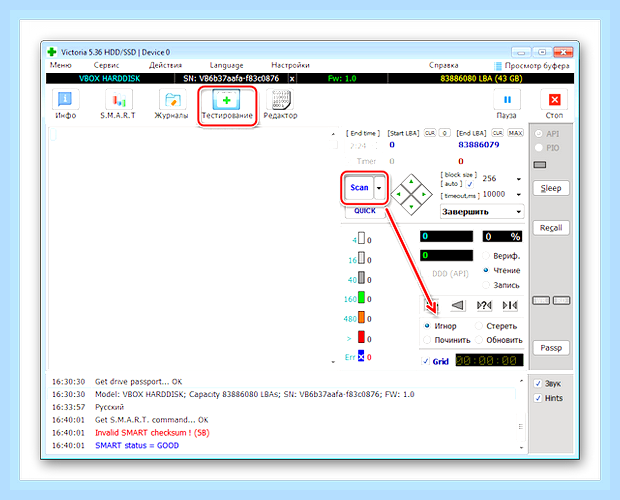Open the Scan button dropdown arrow
Image resolution: width=620 pixels, height=500 pixels.
click(379, 188)
